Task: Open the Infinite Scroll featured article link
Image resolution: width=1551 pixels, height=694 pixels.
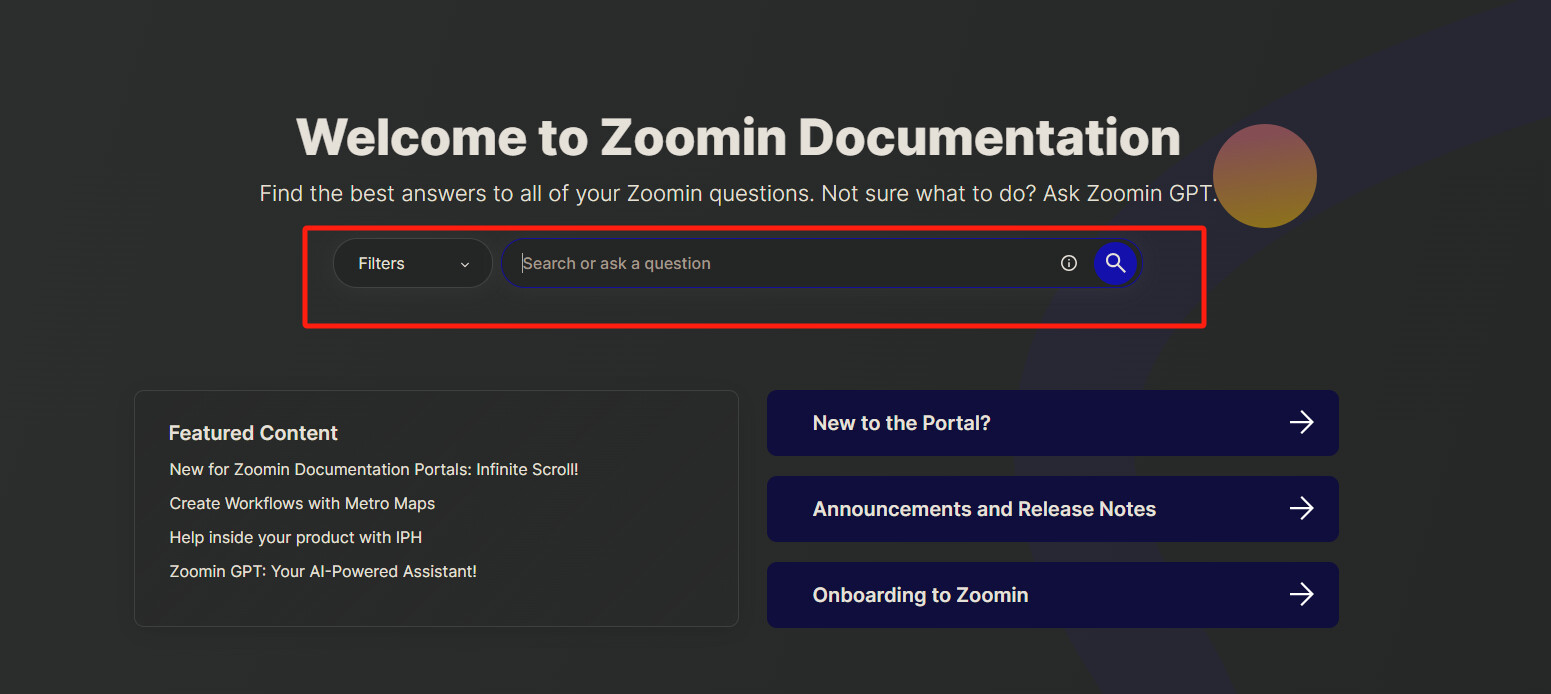Action: click(373, 469)
